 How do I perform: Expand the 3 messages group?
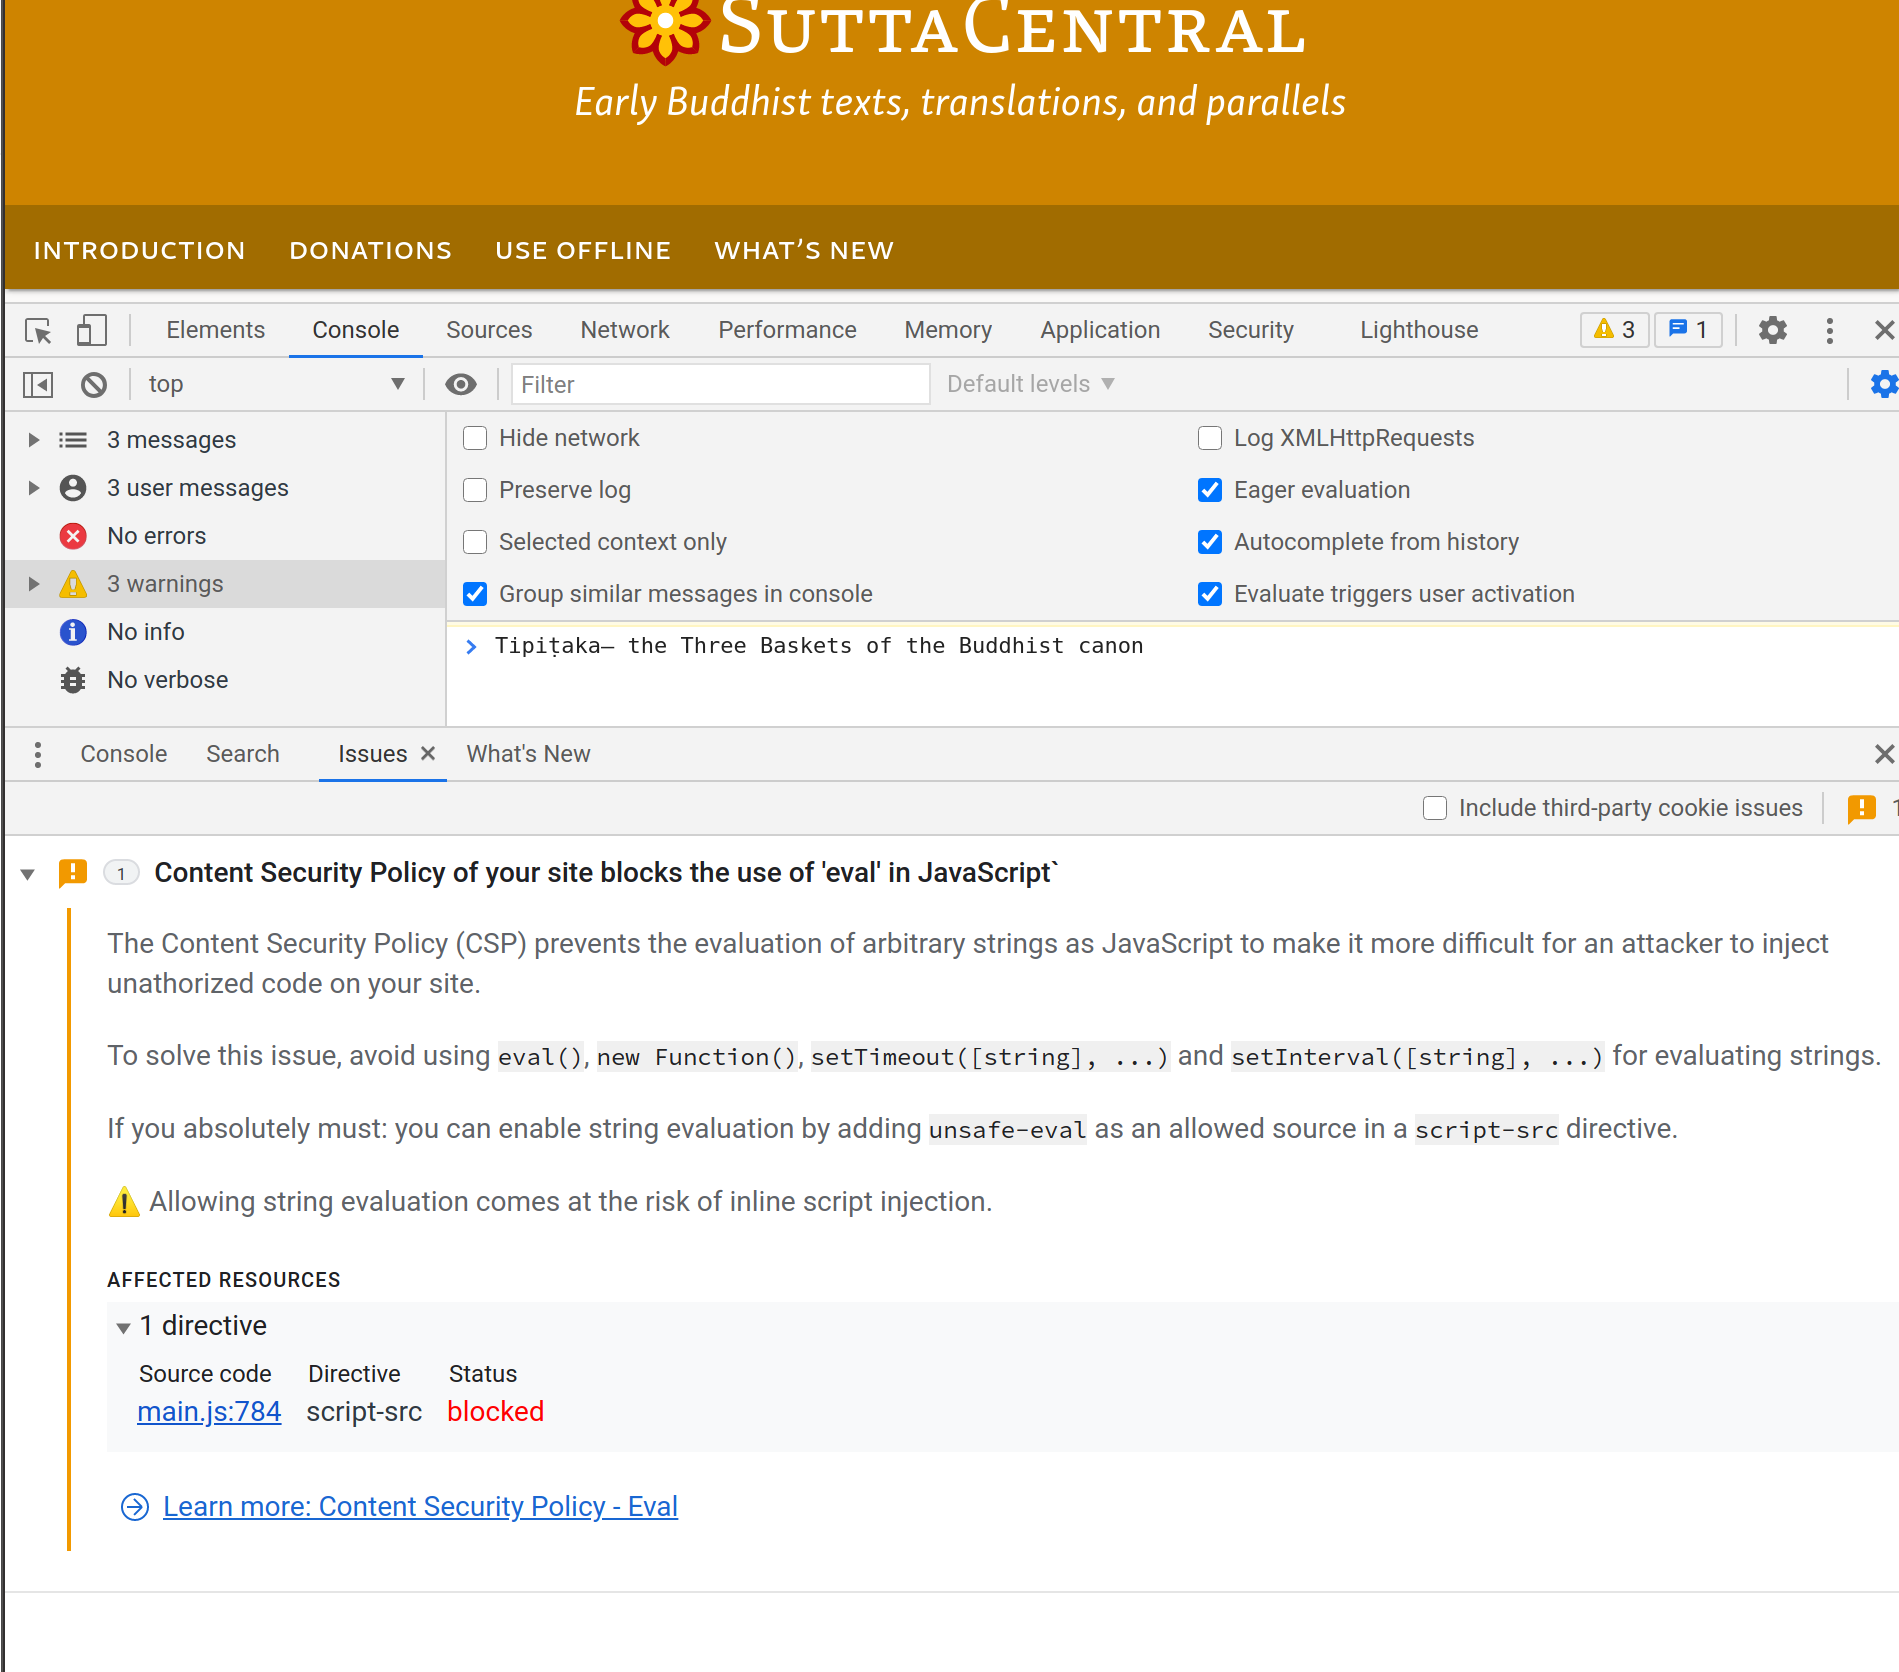[x=34, y=440]
